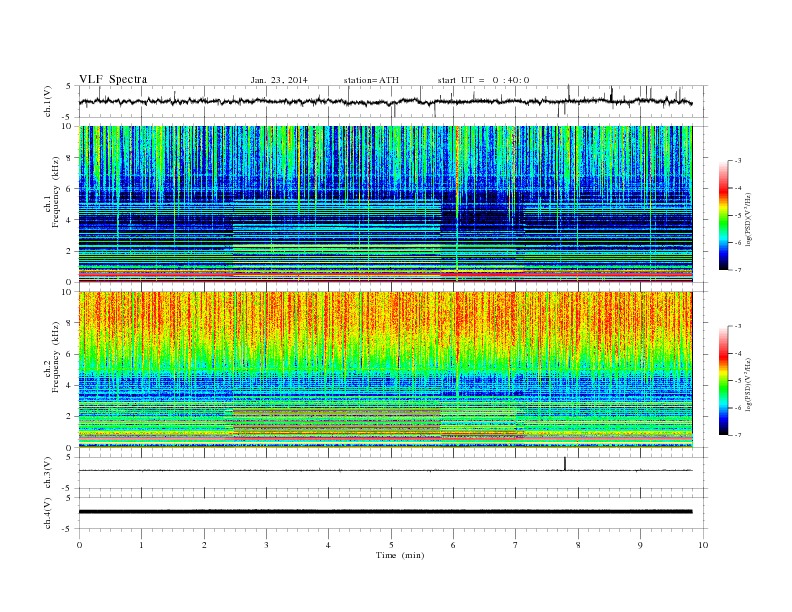Screen dimensions: 792x612
Task: Click time axis tick label "6"
Action: [x=454, y=545]
